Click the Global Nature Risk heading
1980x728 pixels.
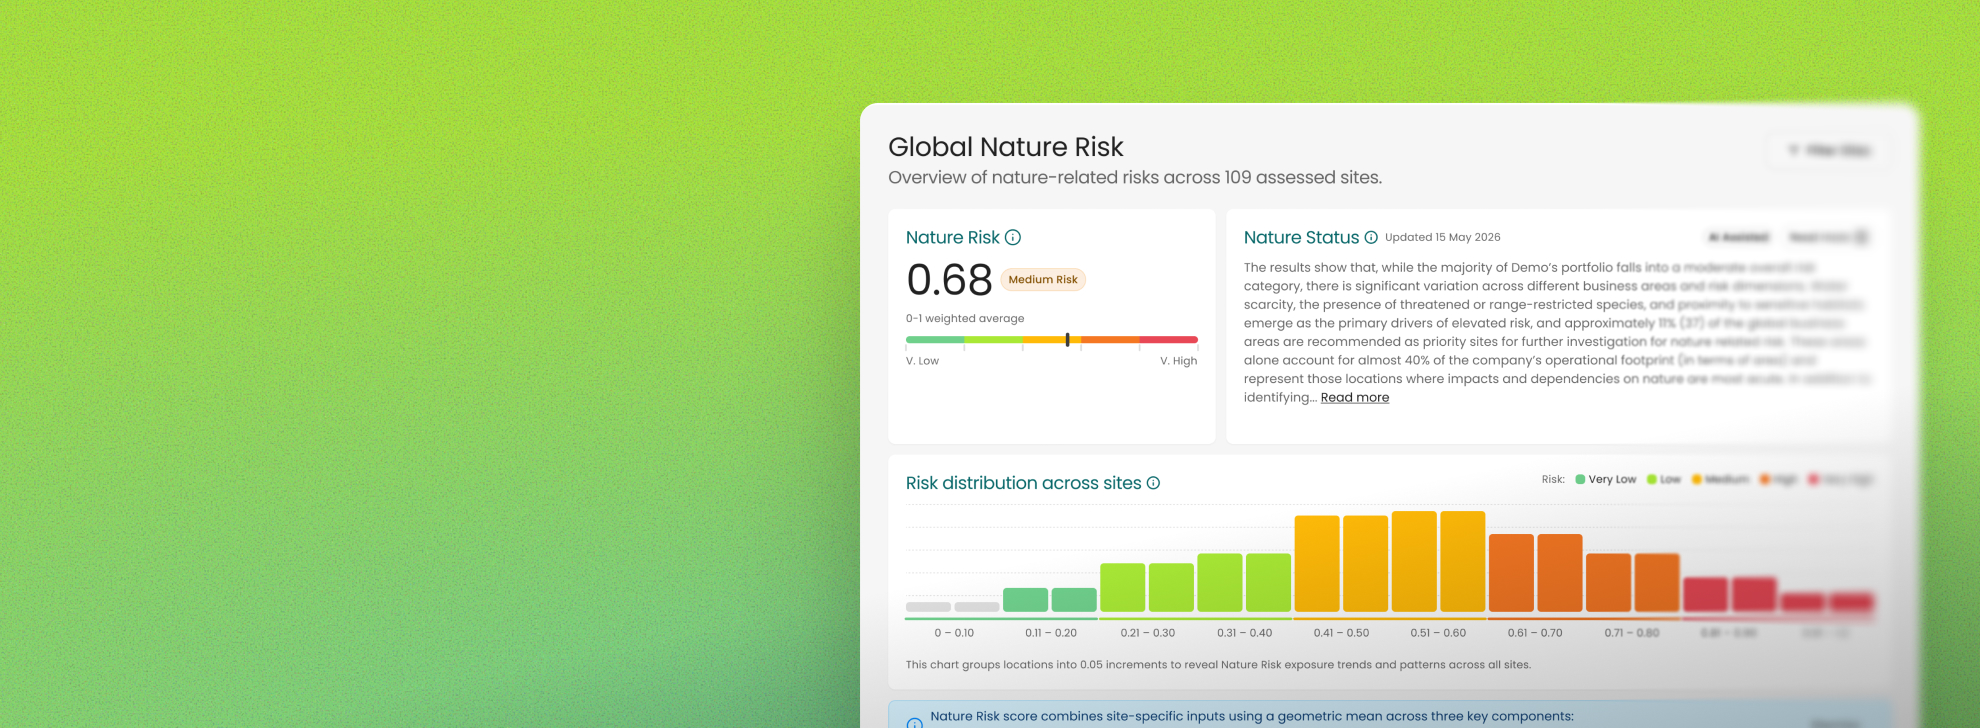pos(1006,147)
